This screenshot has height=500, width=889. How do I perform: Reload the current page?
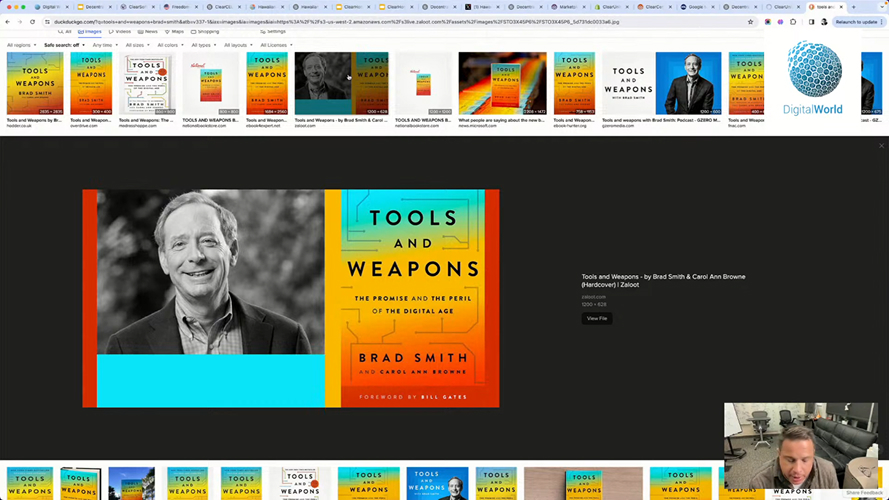(32, 22)
